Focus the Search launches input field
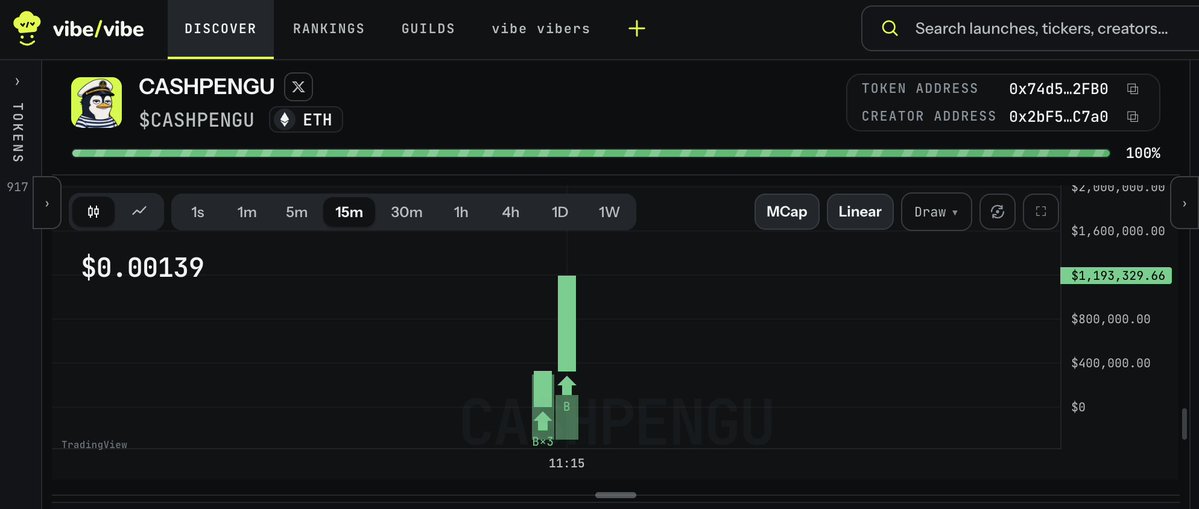The width and height of the screenshot is (1199, 509). click(x=1030, y=29)
